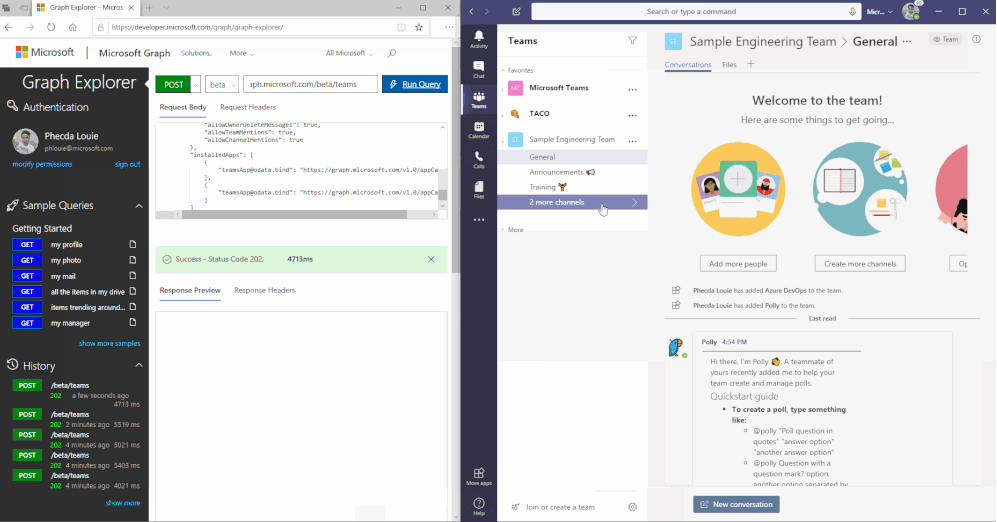997x522 pixels.
Task: Switch to the Files tab in General
Action: click(729, 64)
